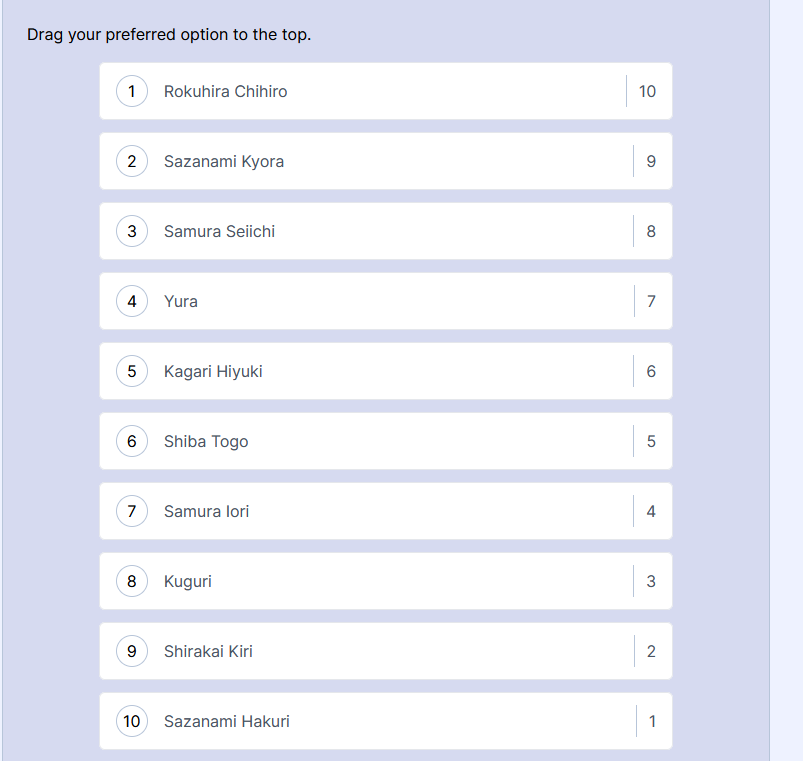Select the Sazanami Hakuri option
Viewport: 803px width, 761px height.
pos(227,722)
